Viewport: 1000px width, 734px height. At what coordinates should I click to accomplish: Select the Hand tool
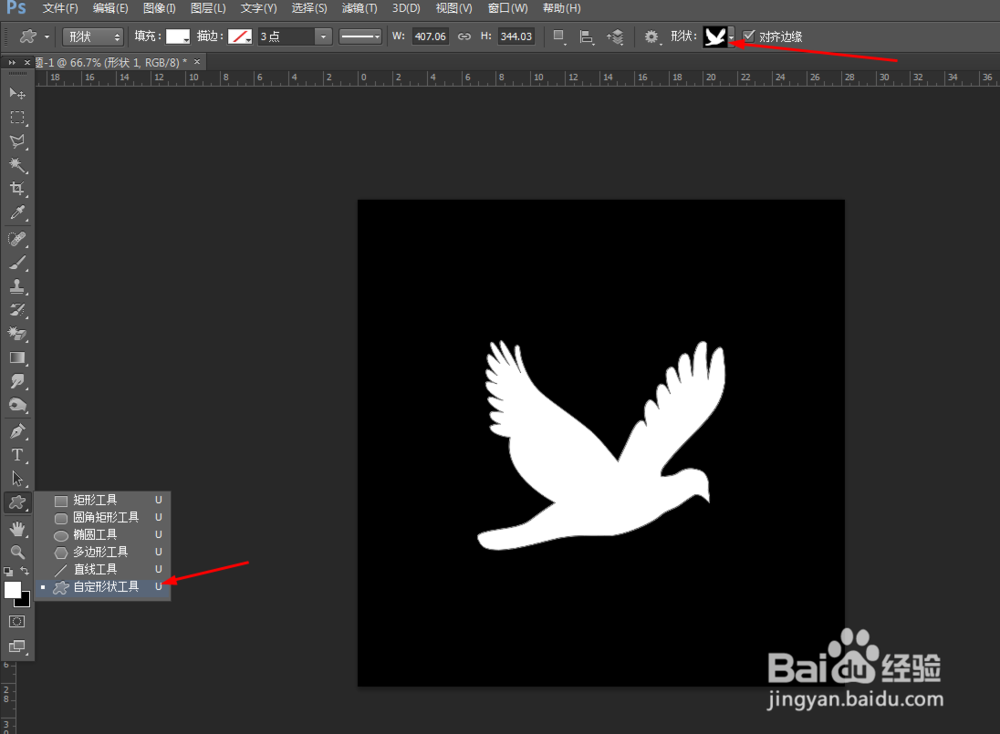coord(17,529)
